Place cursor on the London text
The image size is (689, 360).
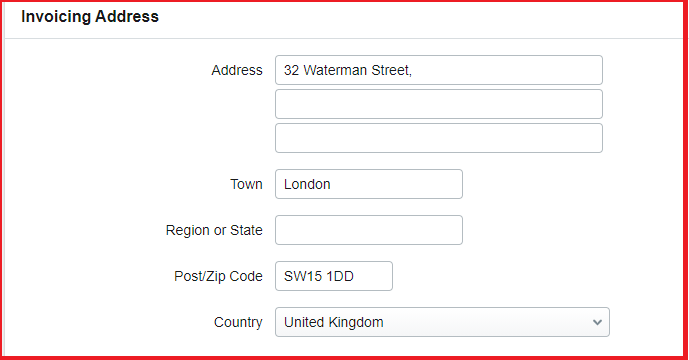pyautogui.click(x=307, y=184)
